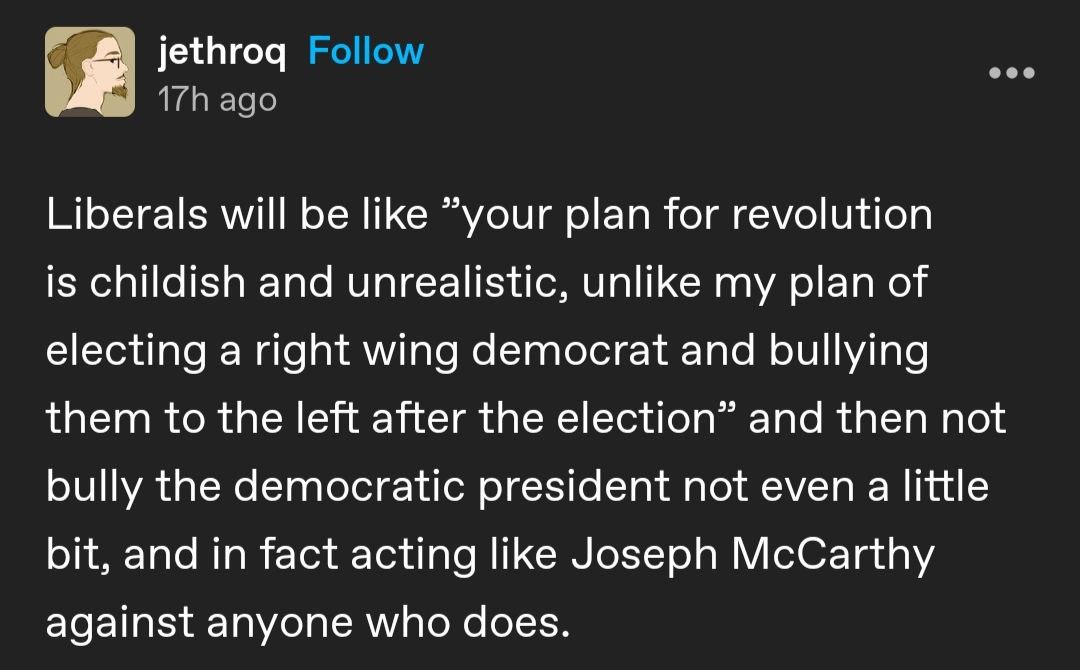The height and width of the screenshot is (670, 1080).
Task: Click the phrase "against anyone who does"
Action: coord(307,623)
